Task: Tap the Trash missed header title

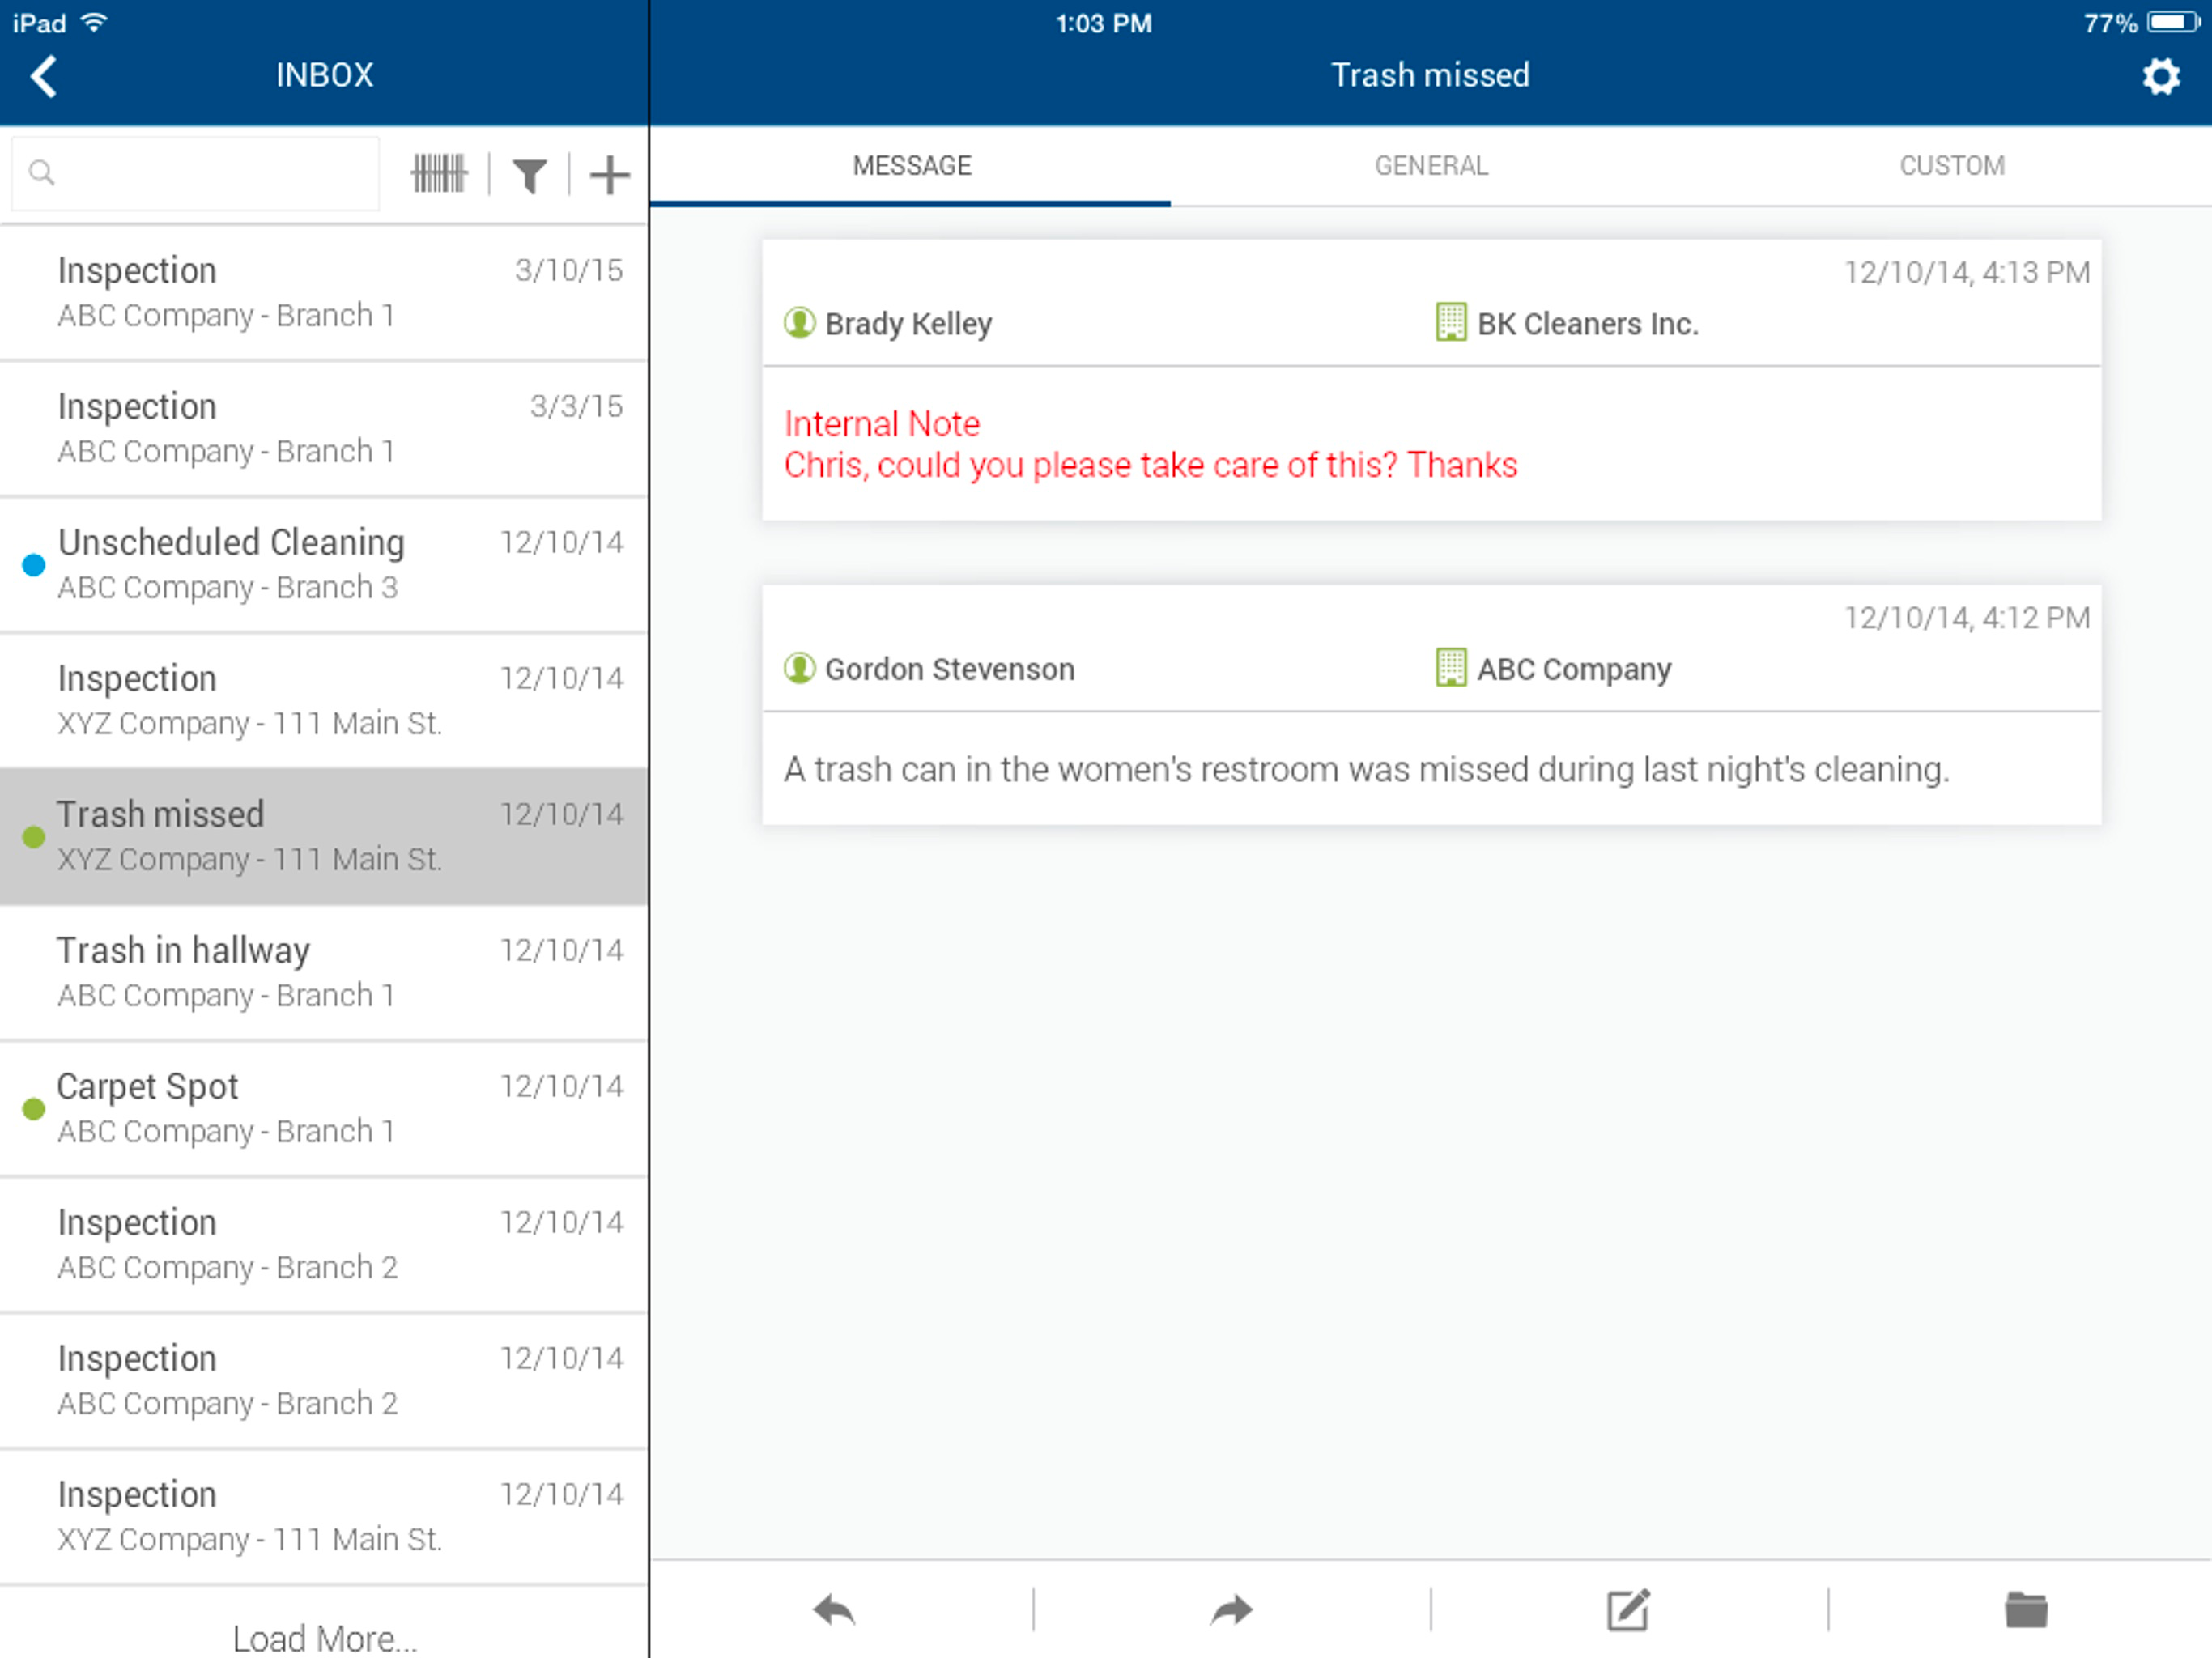Action: [x=1430, y=76]
